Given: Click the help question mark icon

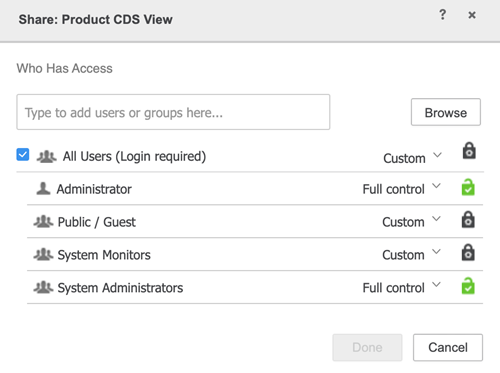Looking at the screenshot, I should (x=442, y=15).
